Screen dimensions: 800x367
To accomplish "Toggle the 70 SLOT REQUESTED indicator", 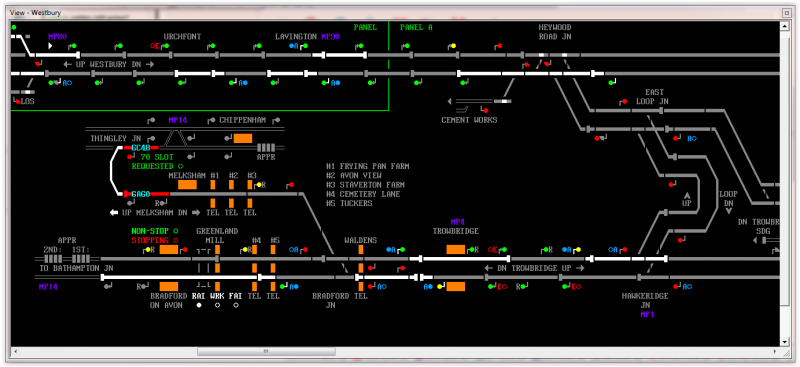I will (x=181, y=166).
